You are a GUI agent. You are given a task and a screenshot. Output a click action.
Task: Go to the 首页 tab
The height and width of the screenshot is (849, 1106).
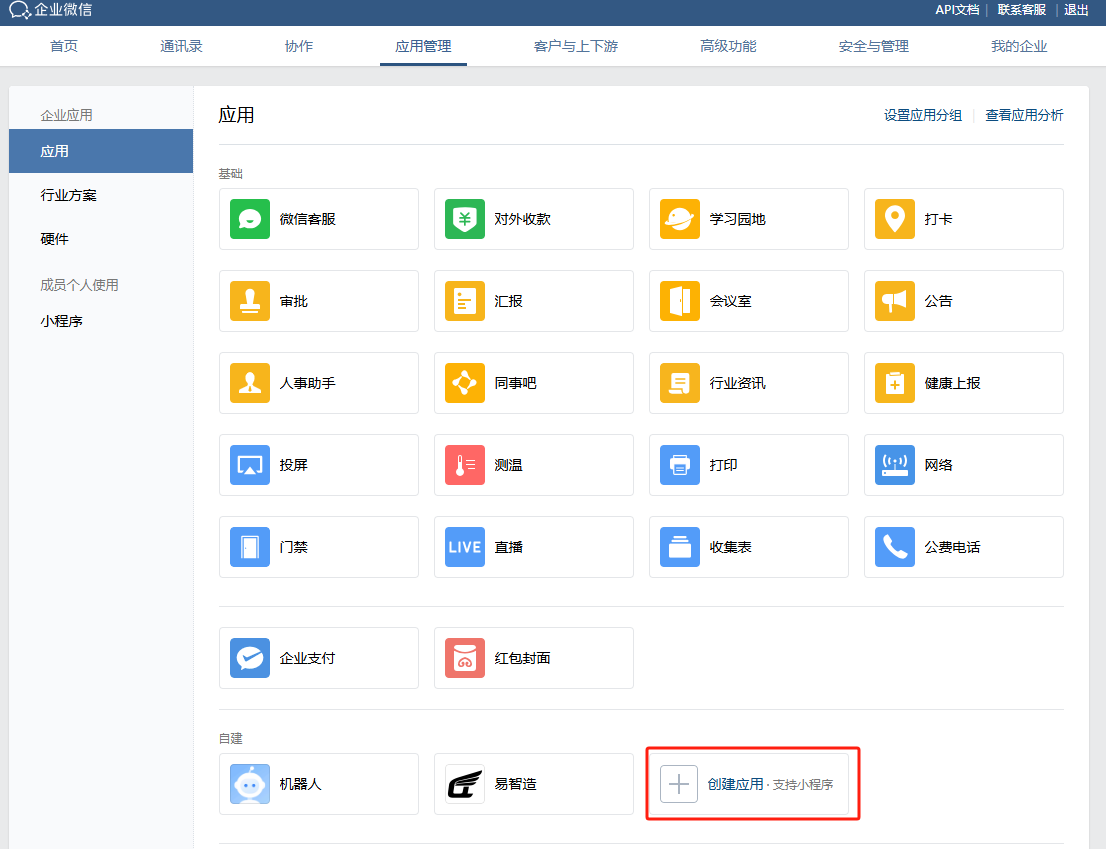tap(64, 47)
